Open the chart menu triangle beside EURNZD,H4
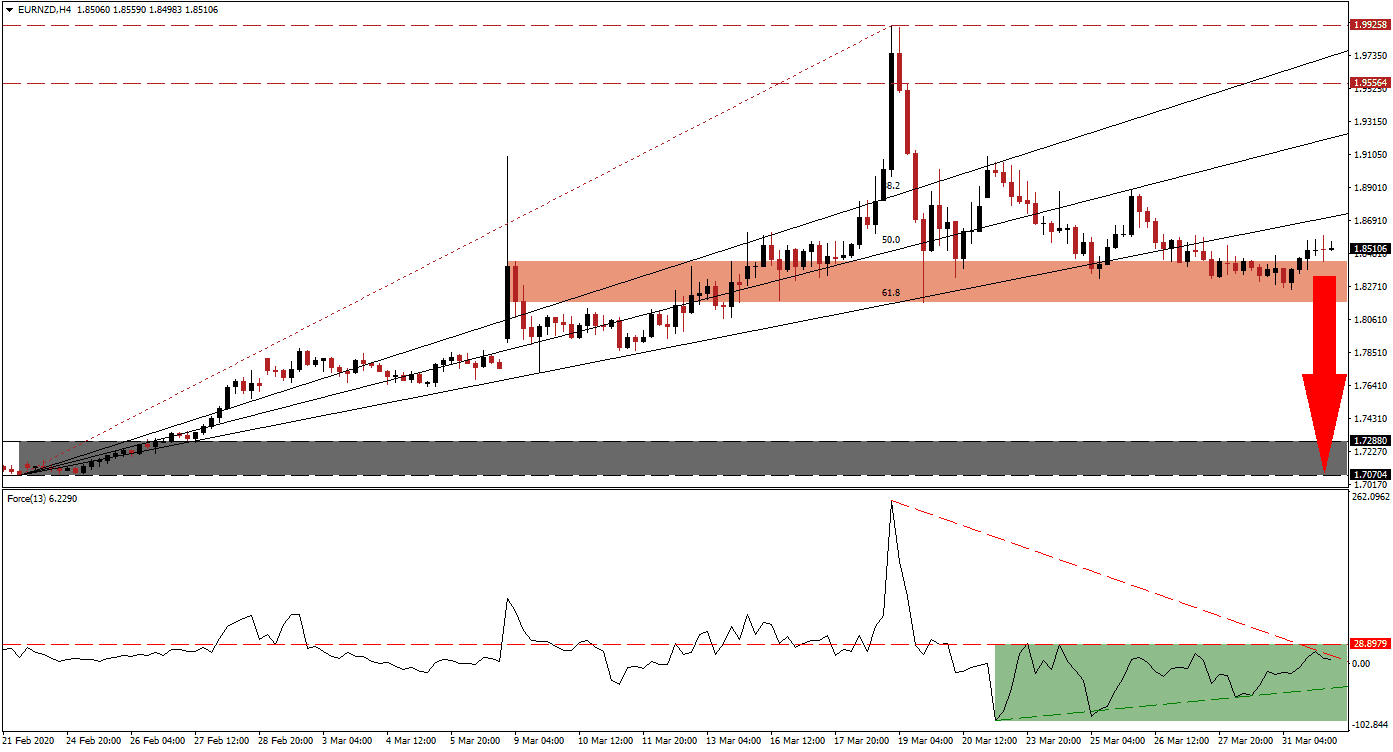This screenshot has height=752, width=1393. (x=10, y=8)
